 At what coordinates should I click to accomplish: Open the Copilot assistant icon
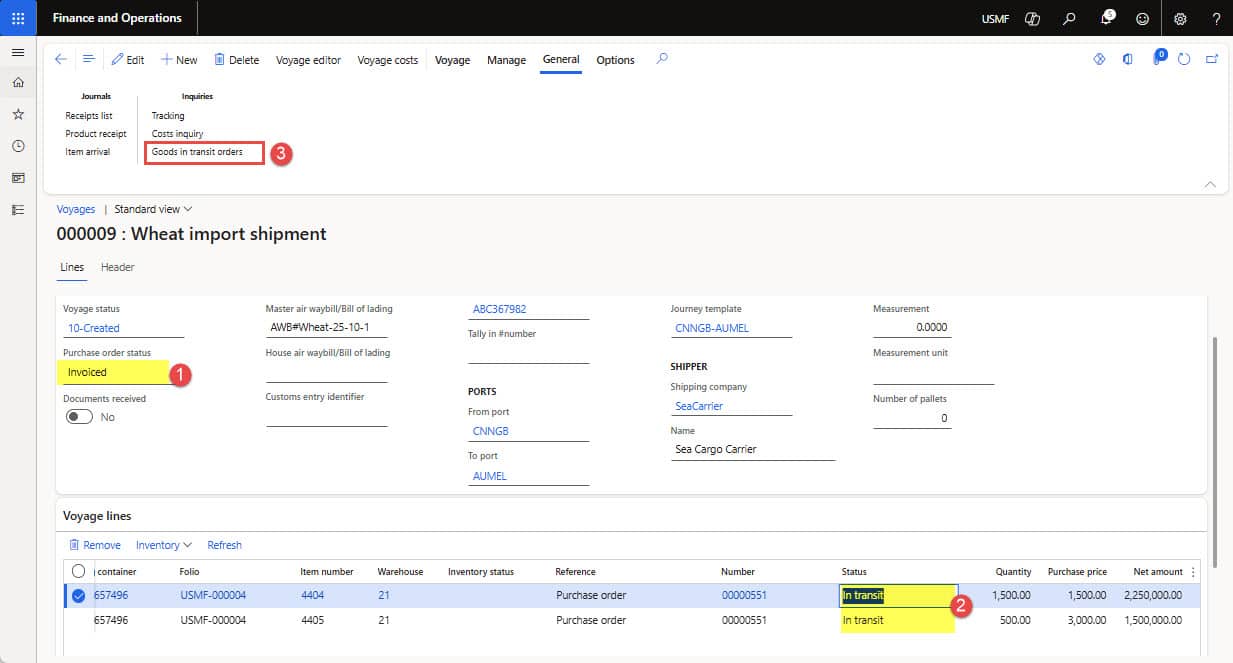(1031, 18)
